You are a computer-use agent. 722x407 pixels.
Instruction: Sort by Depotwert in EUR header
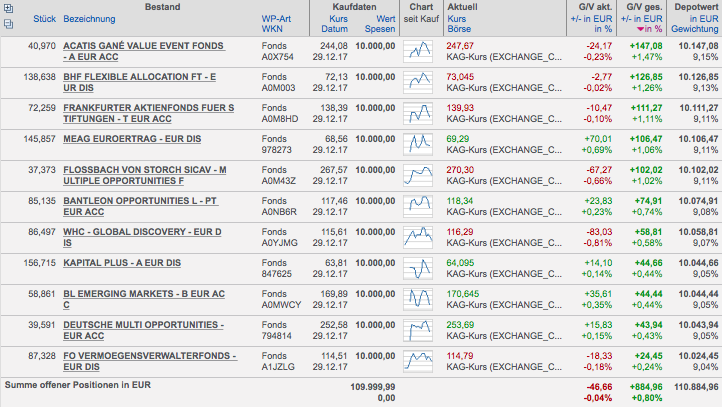704,19
